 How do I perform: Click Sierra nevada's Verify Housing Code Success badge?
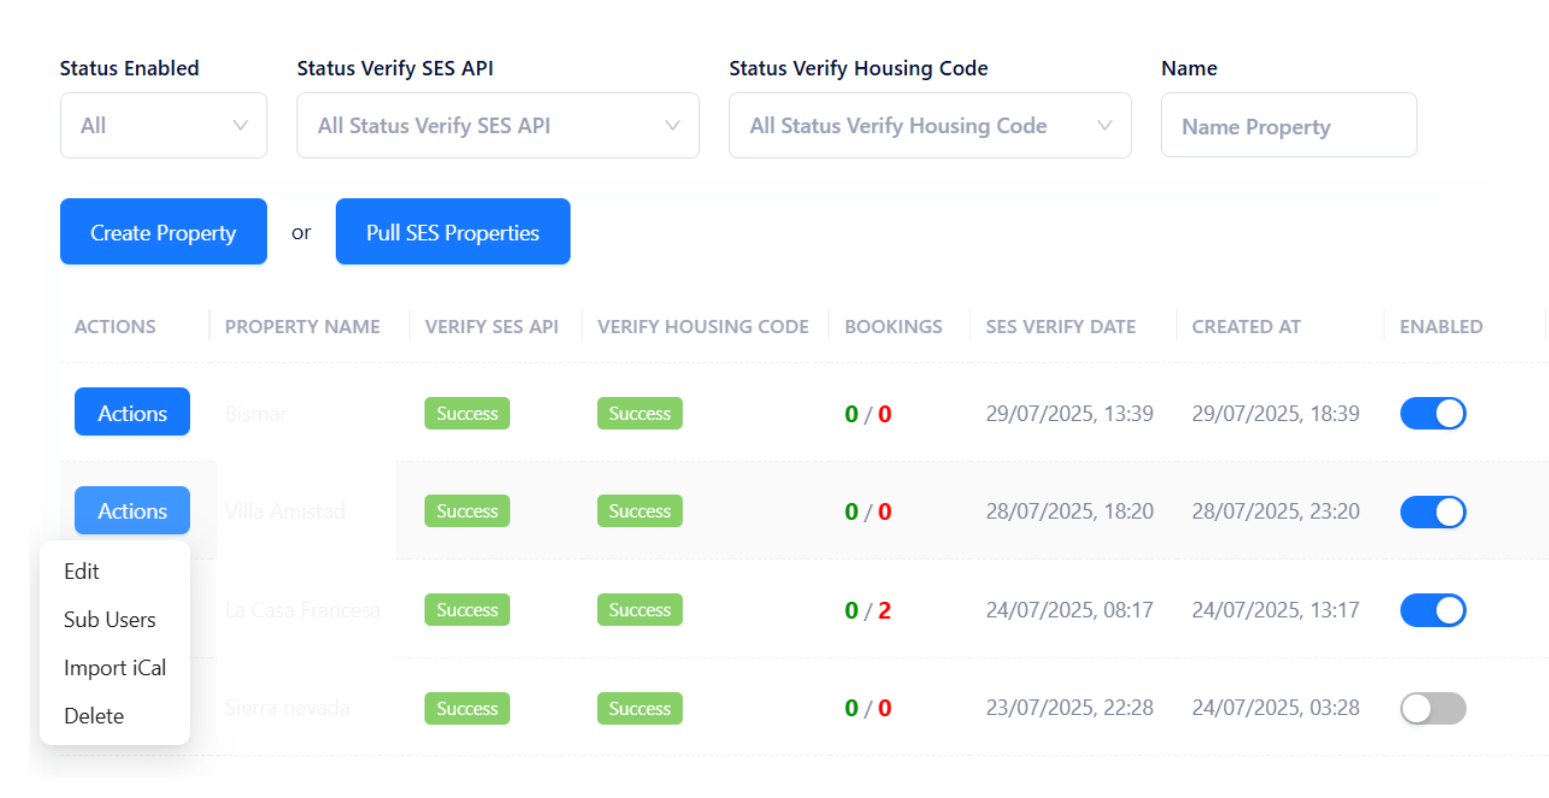click(639, 708)
